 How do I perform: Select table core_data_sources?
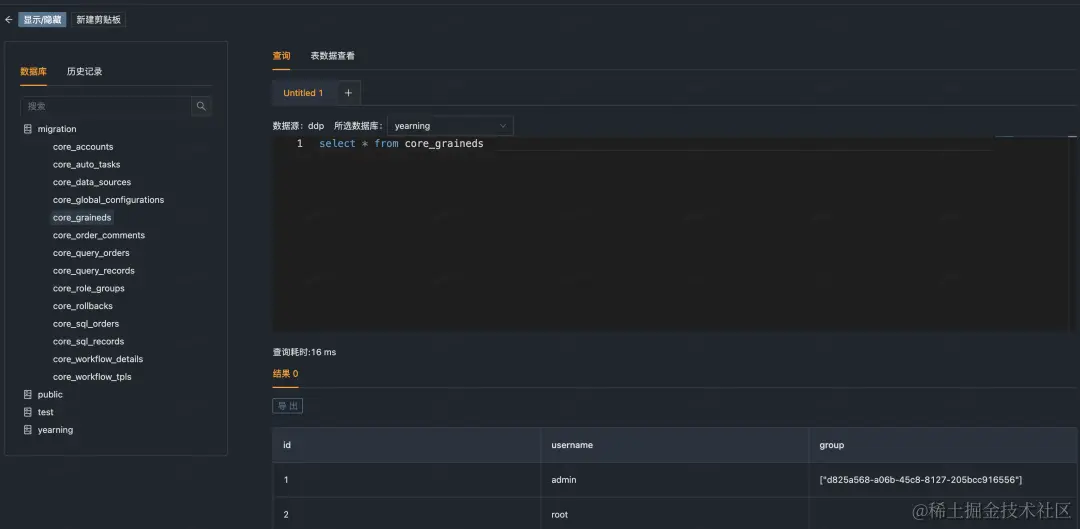point(92,182)
